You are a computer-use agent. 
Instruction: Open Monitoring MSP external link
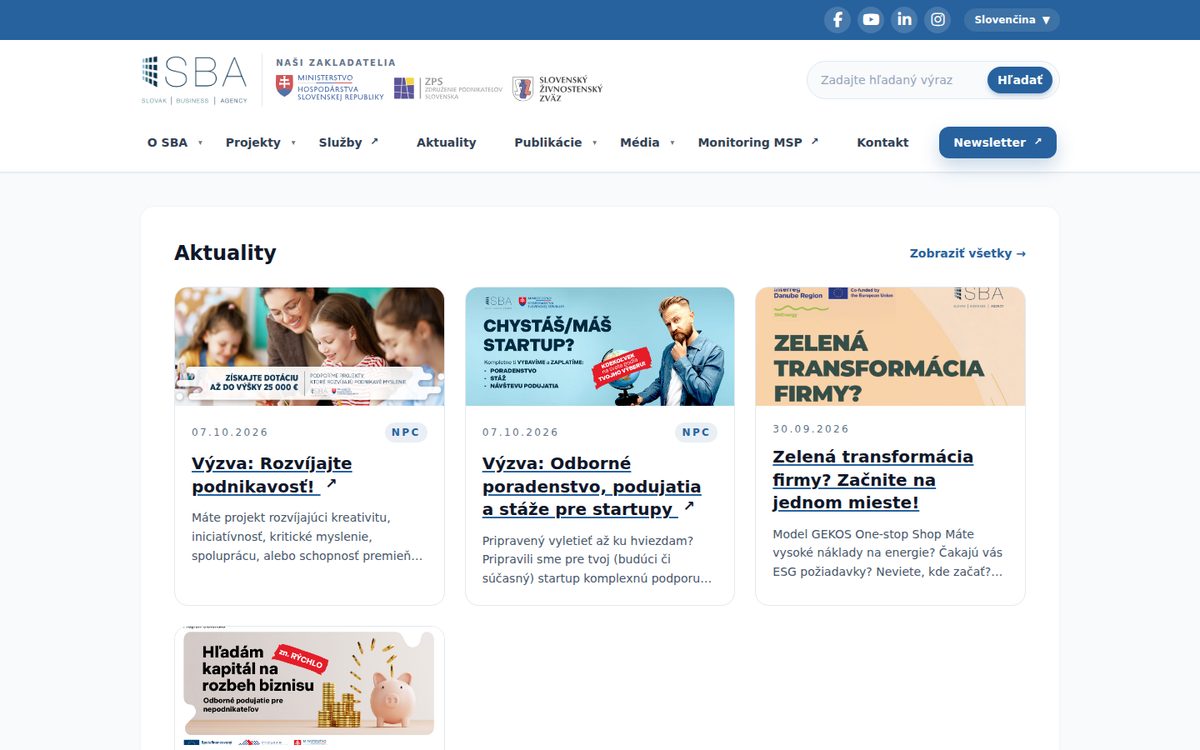pyautogui.click(x=758, y=142)
